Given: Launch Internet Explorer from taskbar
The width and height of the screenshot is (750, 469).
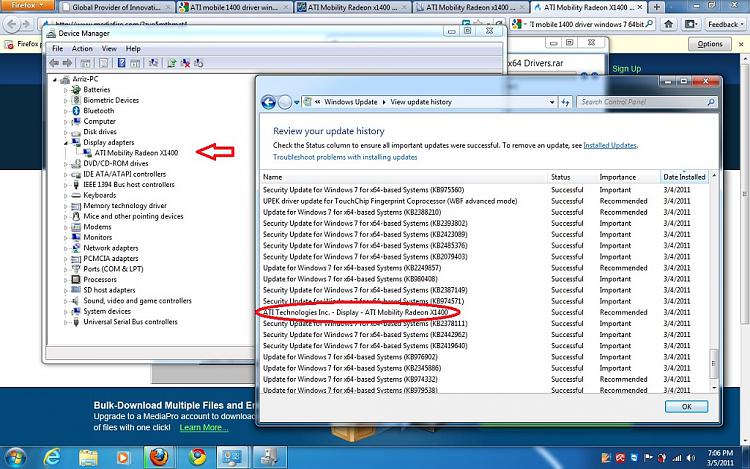Looking at the screenshot, I should pos(51,458).
